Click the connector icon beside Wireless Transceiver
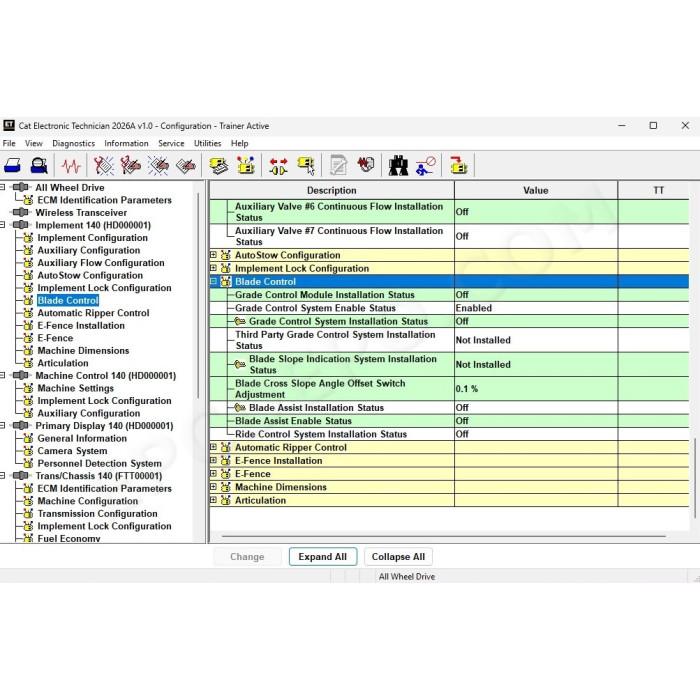The width and height of the screenshot is (700, 700). [21, 212]
